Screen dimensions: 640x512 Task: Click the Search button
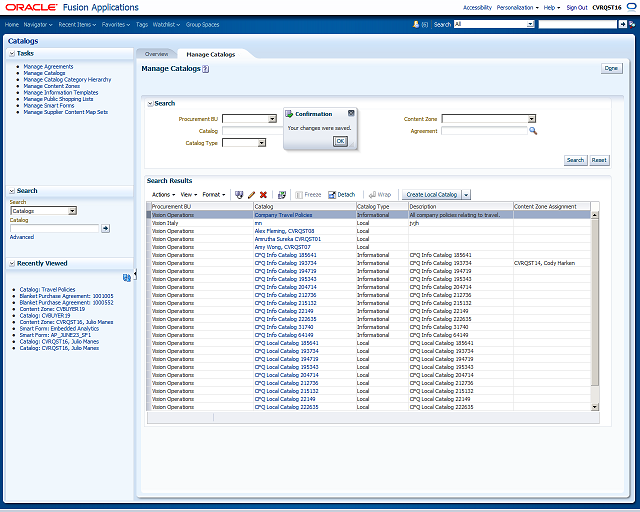pyautogui.click(x=575, y=160)
